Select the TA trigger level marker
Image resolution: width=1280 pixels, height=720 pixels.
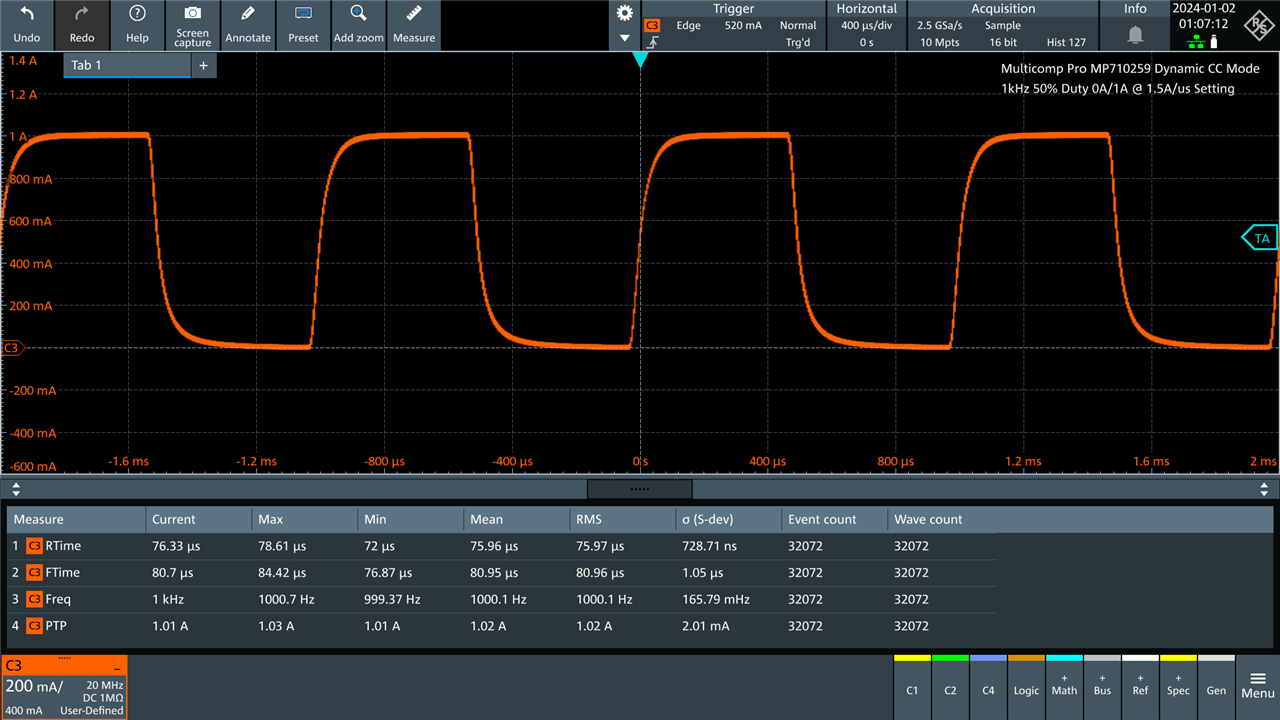[x=1259, y=238]
